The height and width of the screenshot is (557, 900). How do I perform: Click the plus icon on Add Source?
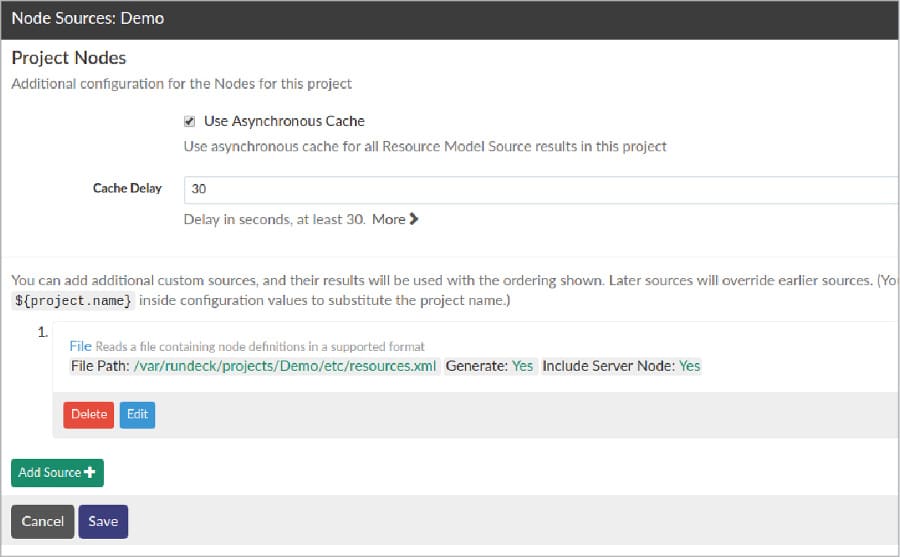pos(90,472)
